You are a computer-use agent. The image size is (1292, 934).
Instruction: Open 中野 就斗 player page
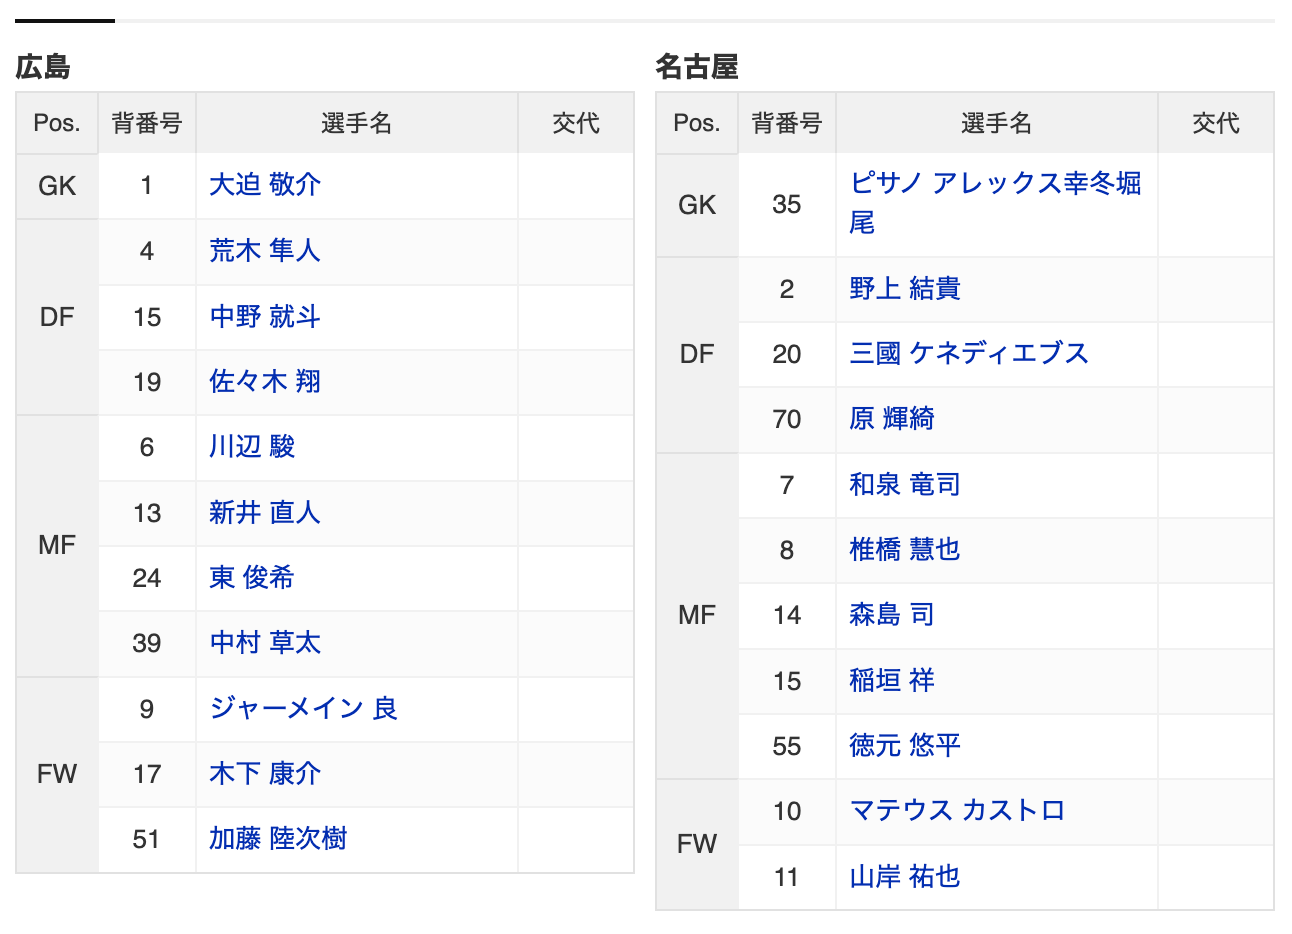265,317
